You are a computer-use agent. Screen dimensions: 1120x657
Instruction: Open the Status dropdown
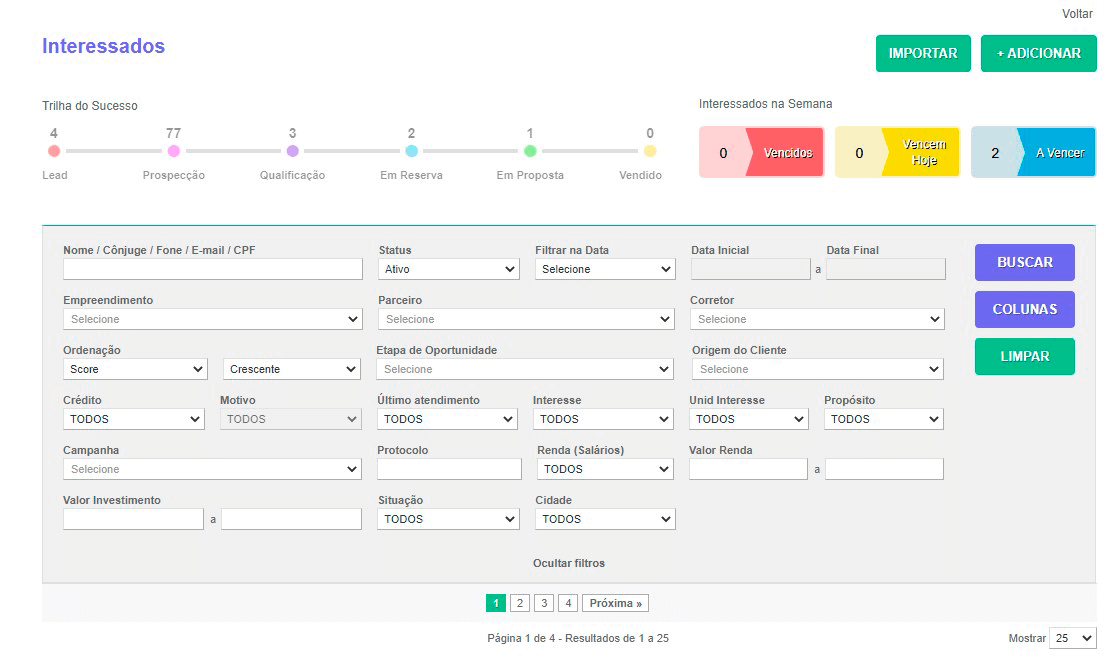[448, 269]
